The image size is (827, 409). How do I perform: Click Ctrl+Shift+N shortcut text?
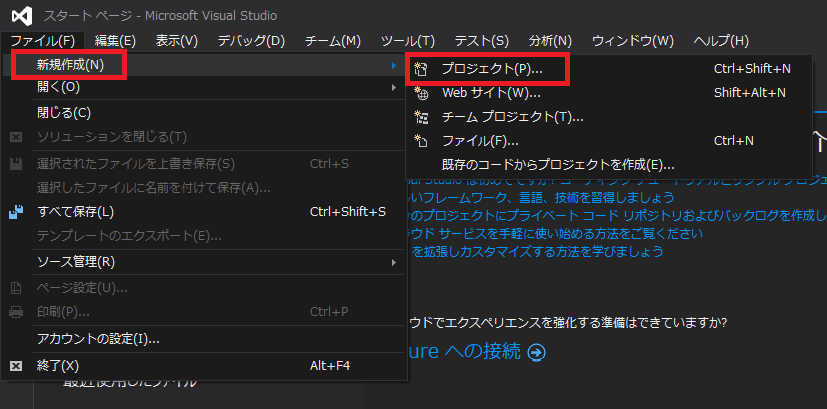[x=752, y=69]
